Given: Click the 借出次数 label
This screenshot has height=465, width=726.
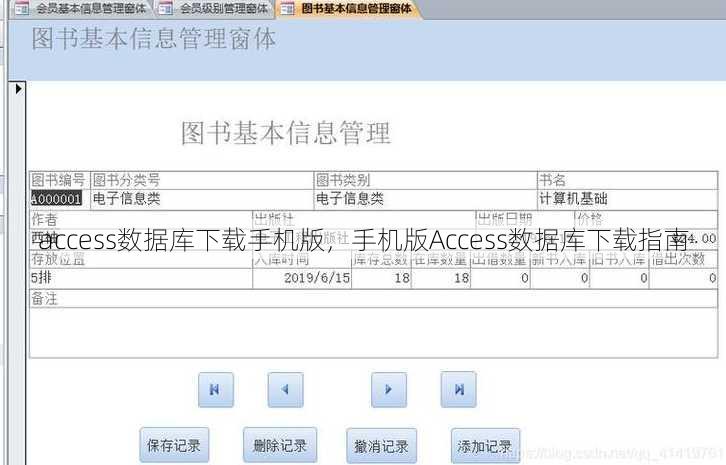Looking at the screenshot, I should pyautogui.click(x=678, y=258).
